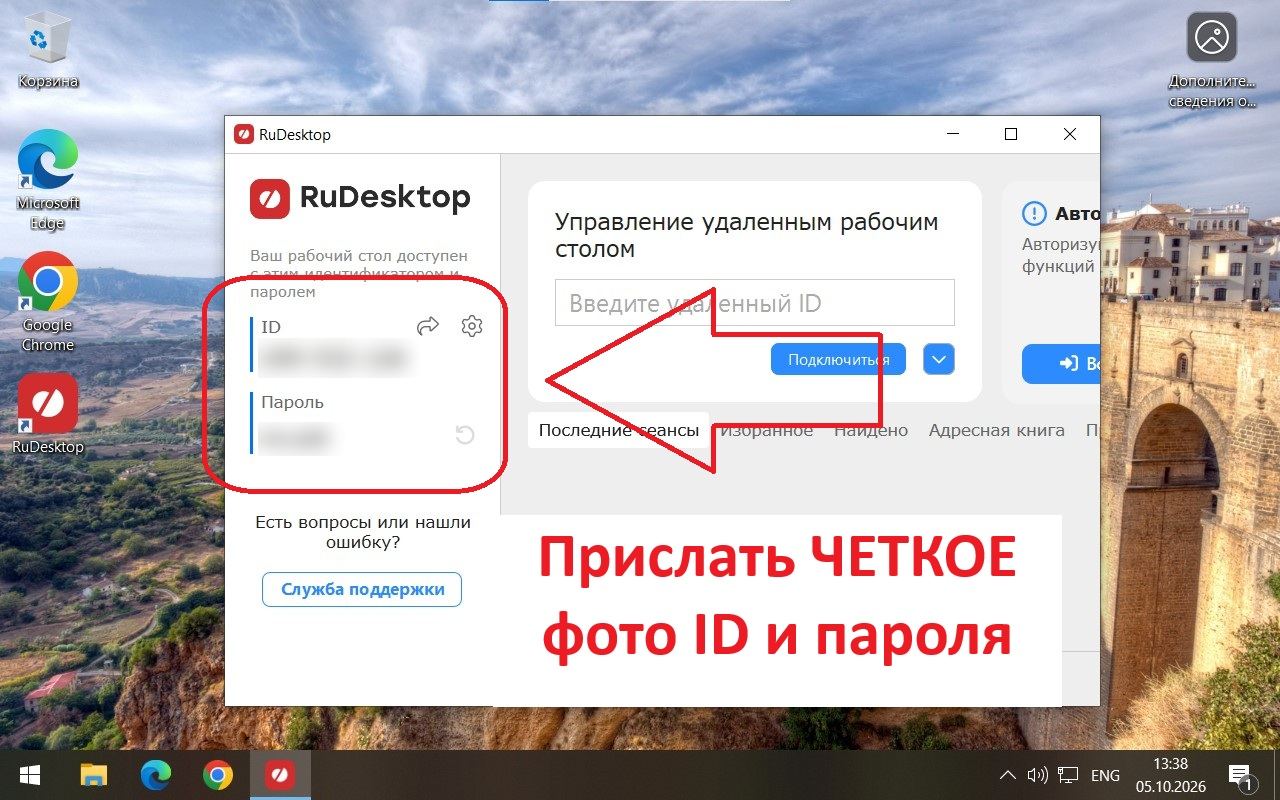Click the Подключиться button
This screenshot has height=800, width=1280.
(x=838, y=359)
